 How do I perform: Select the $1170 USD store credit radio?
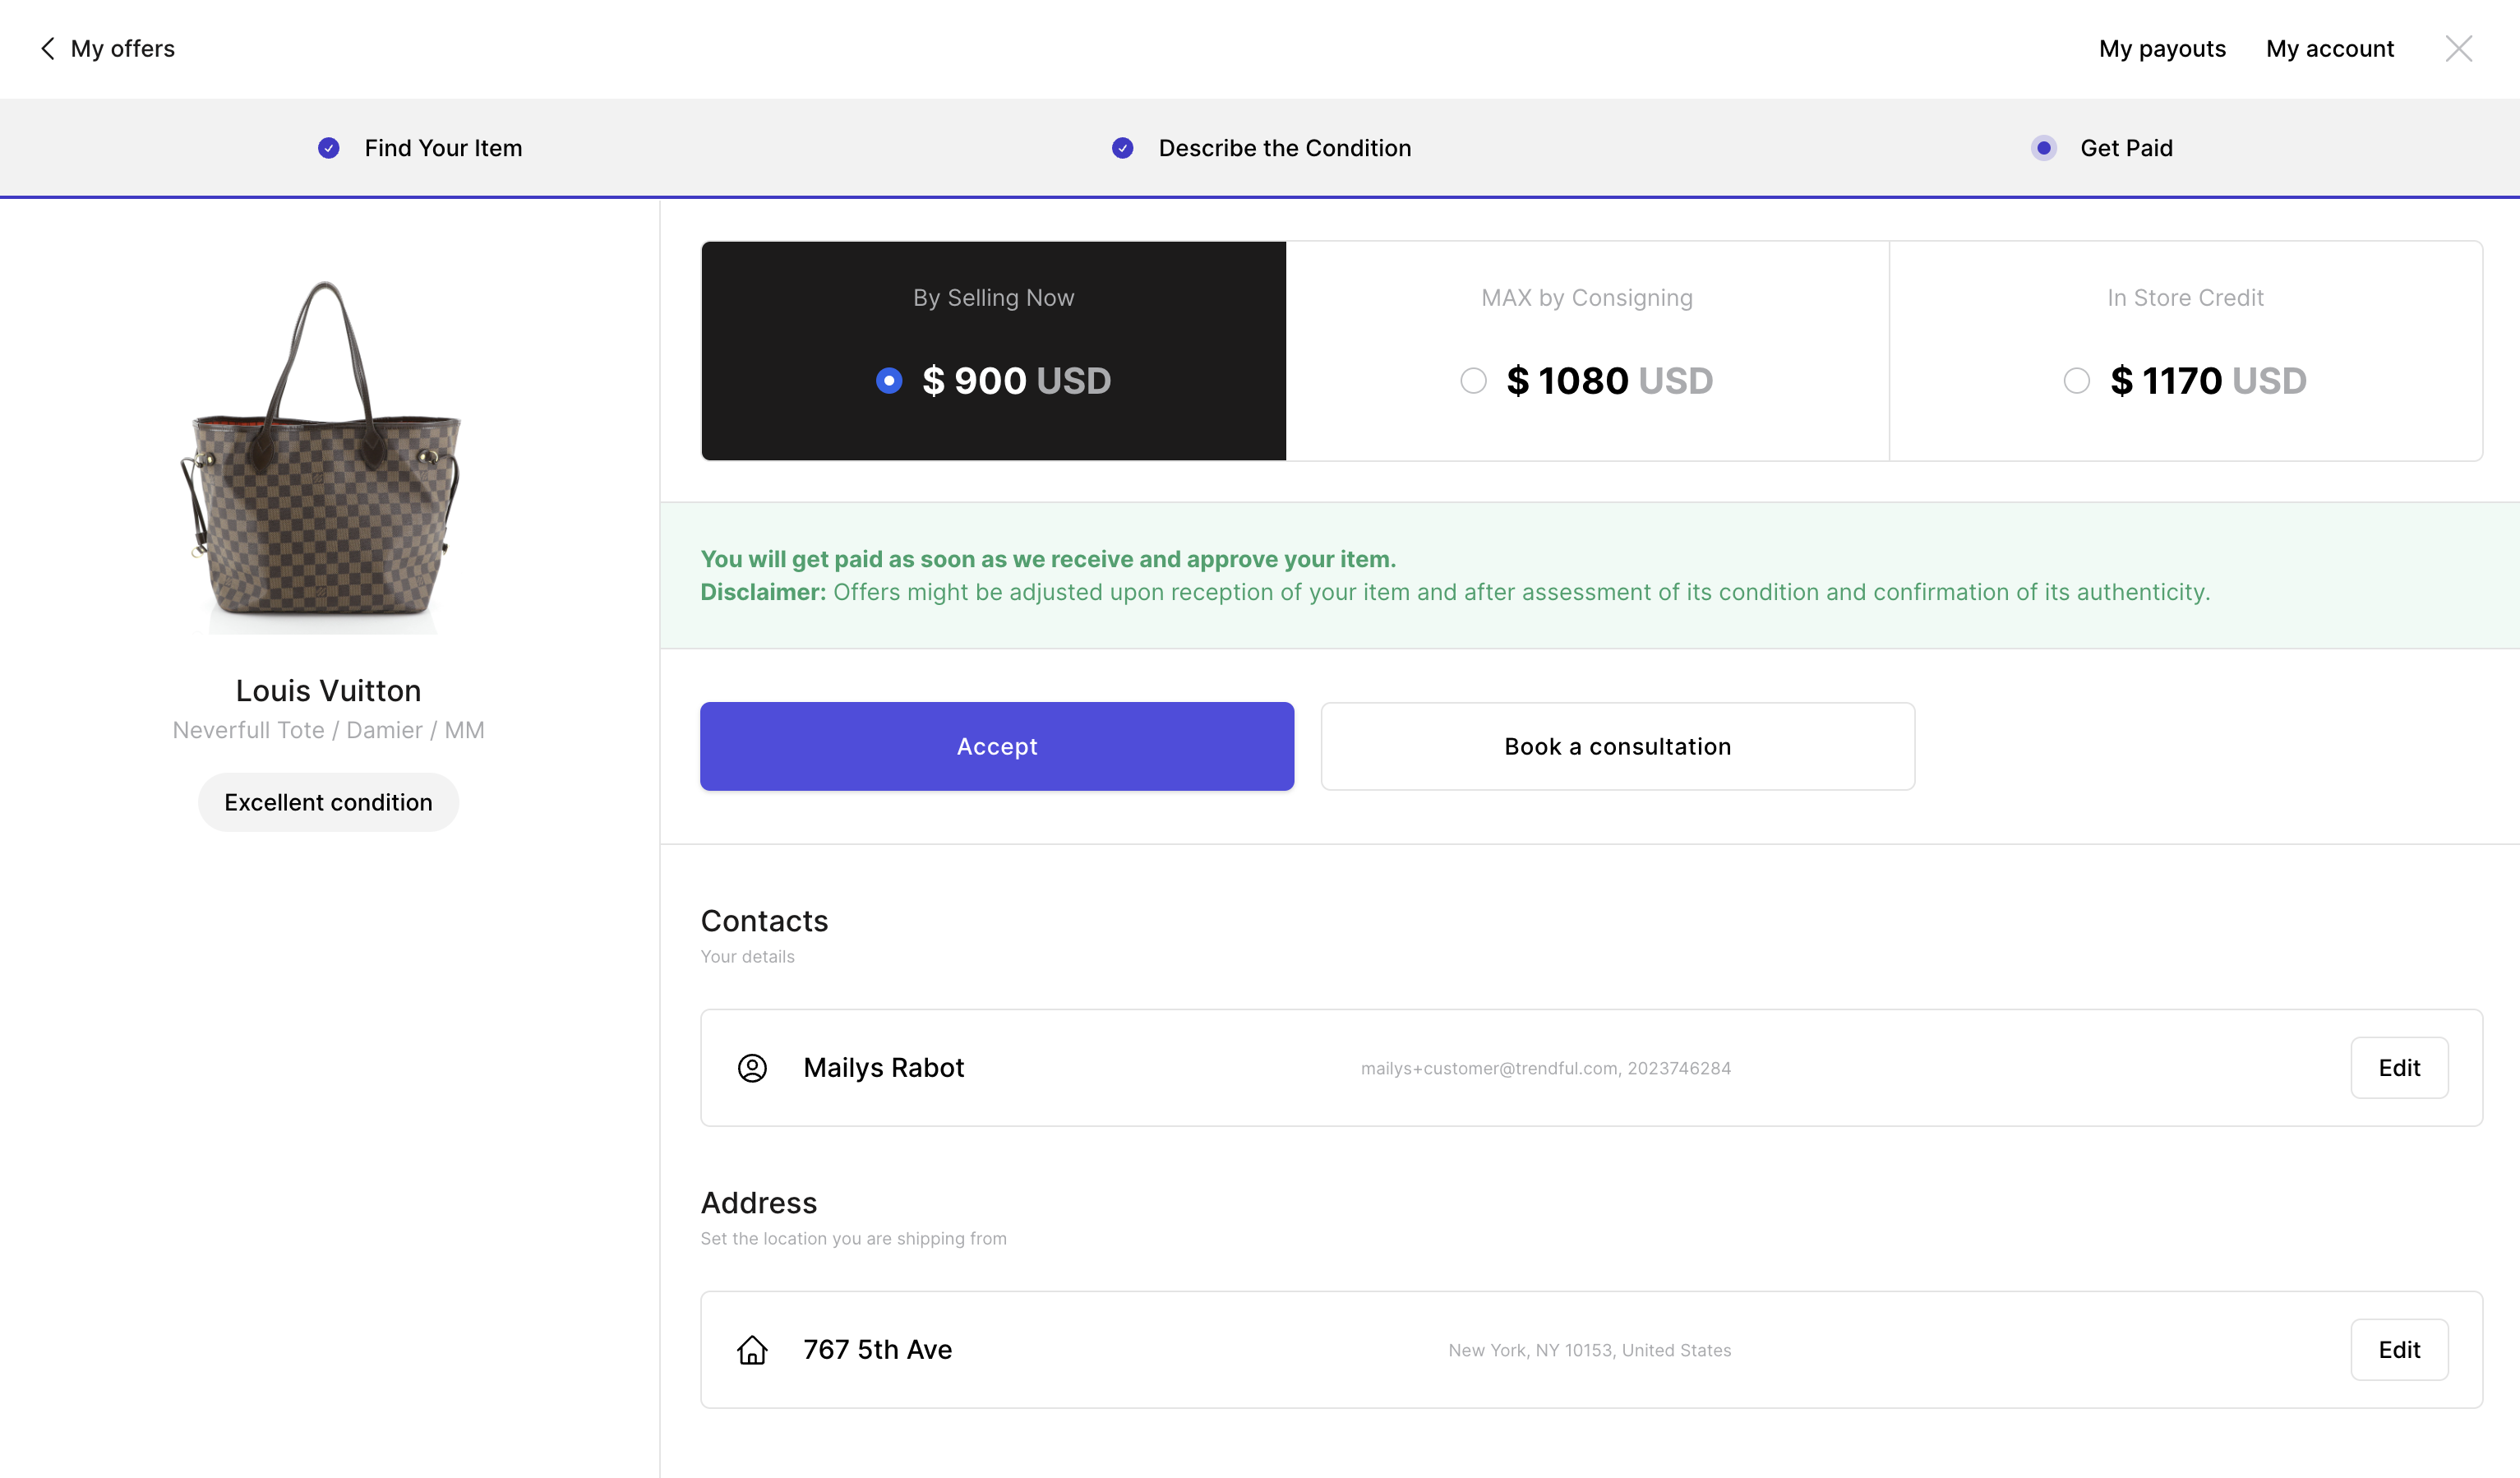pyautogui.click(x=2077, y=381)
